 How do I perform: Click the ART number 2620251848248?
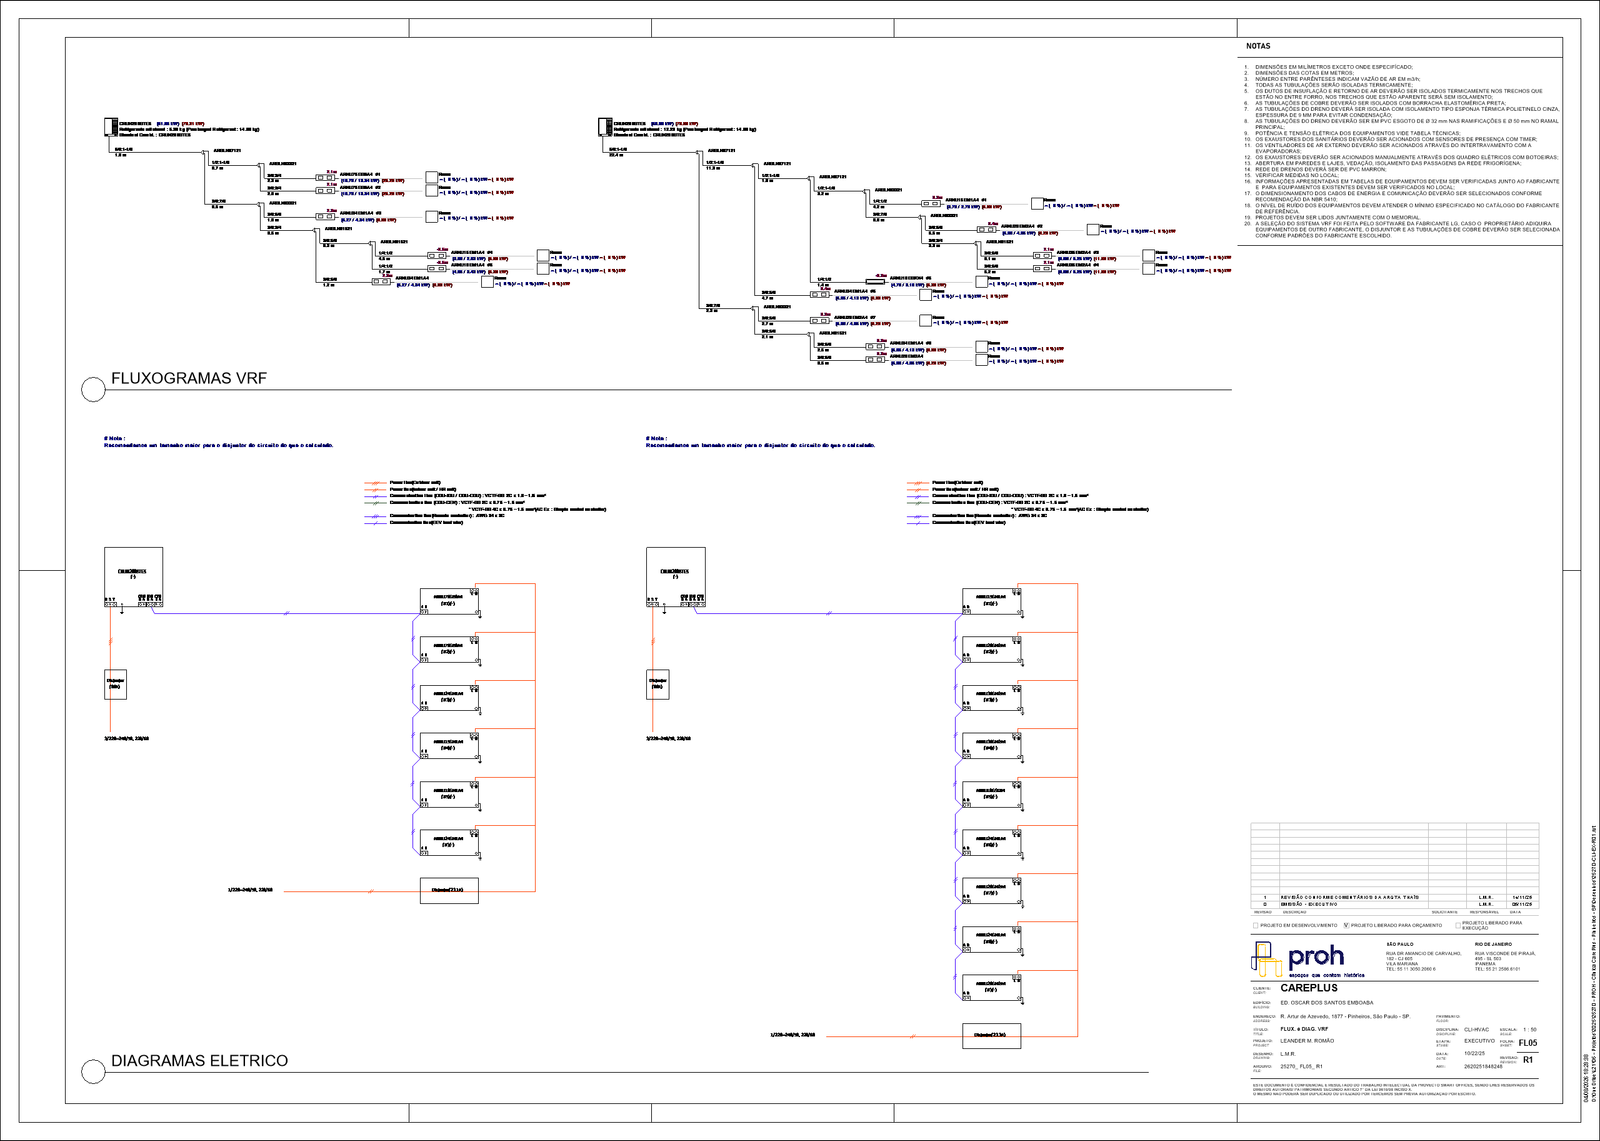pyautogui.click(x=1483, y=1067)
